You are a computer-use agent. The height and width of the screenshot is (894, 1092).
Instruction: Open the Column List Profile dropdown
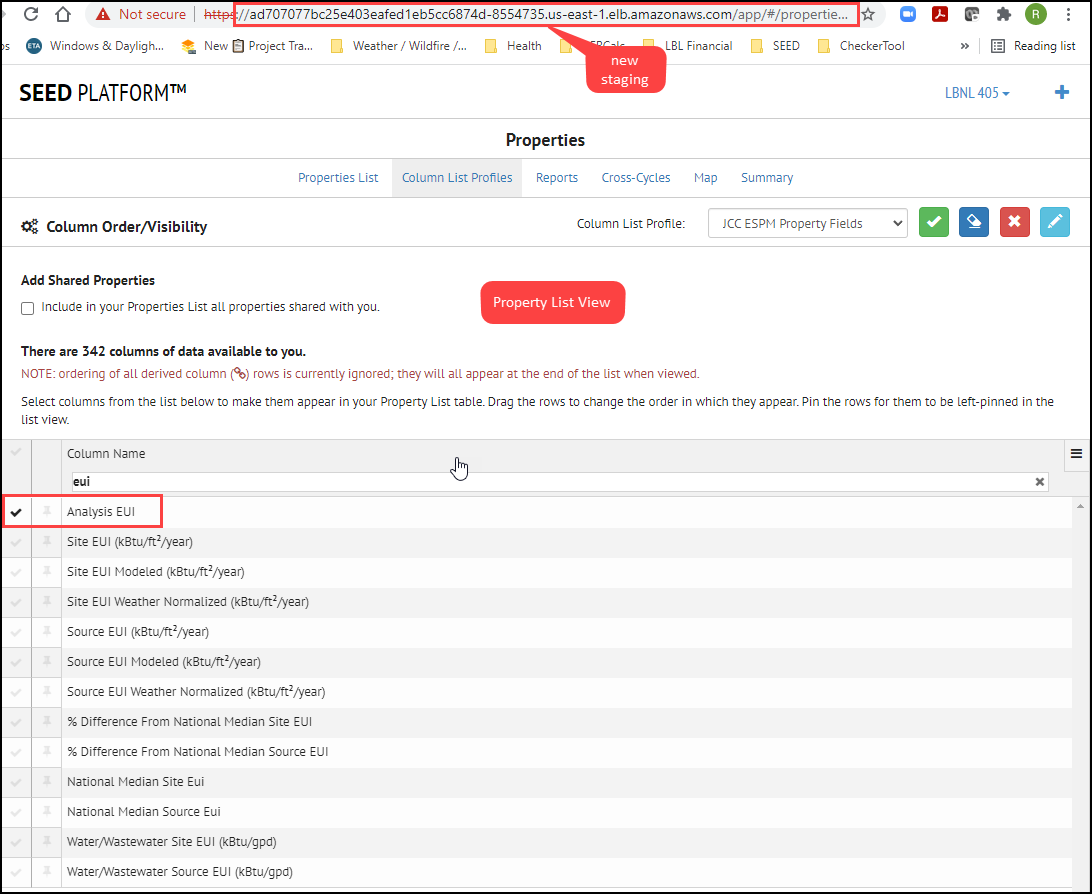tap(807, 222)
